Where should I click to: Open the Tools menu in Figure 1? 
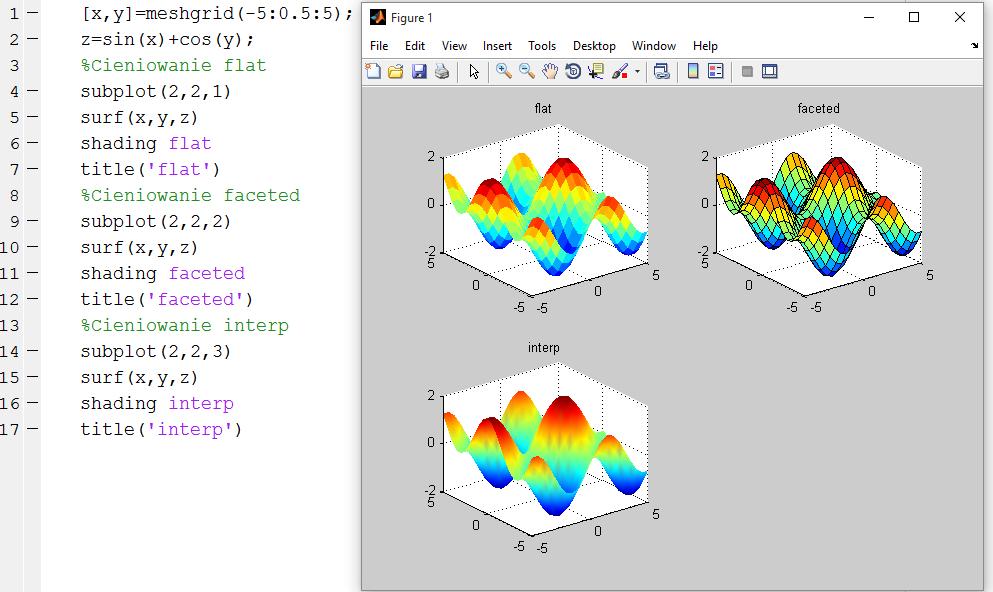point(542,46)
